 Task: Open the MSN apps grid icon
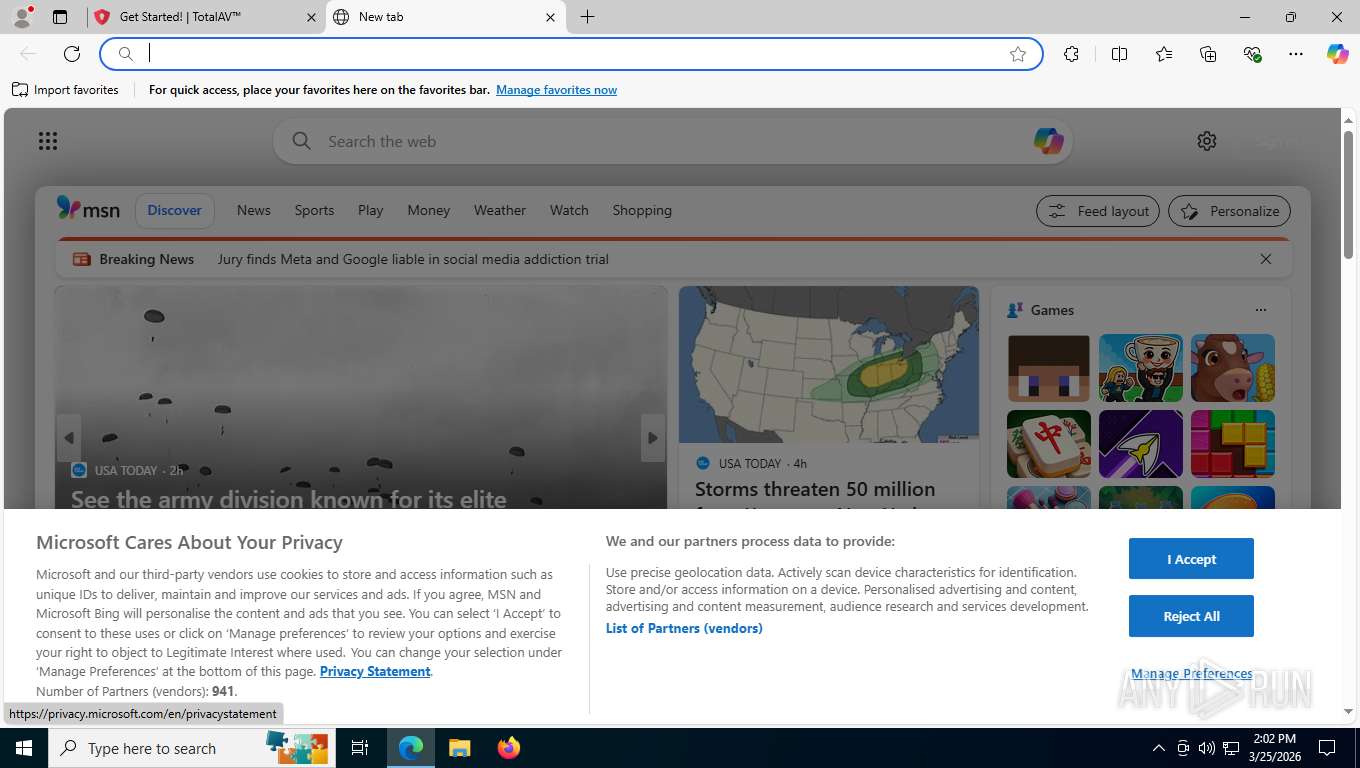pos(48,141)
